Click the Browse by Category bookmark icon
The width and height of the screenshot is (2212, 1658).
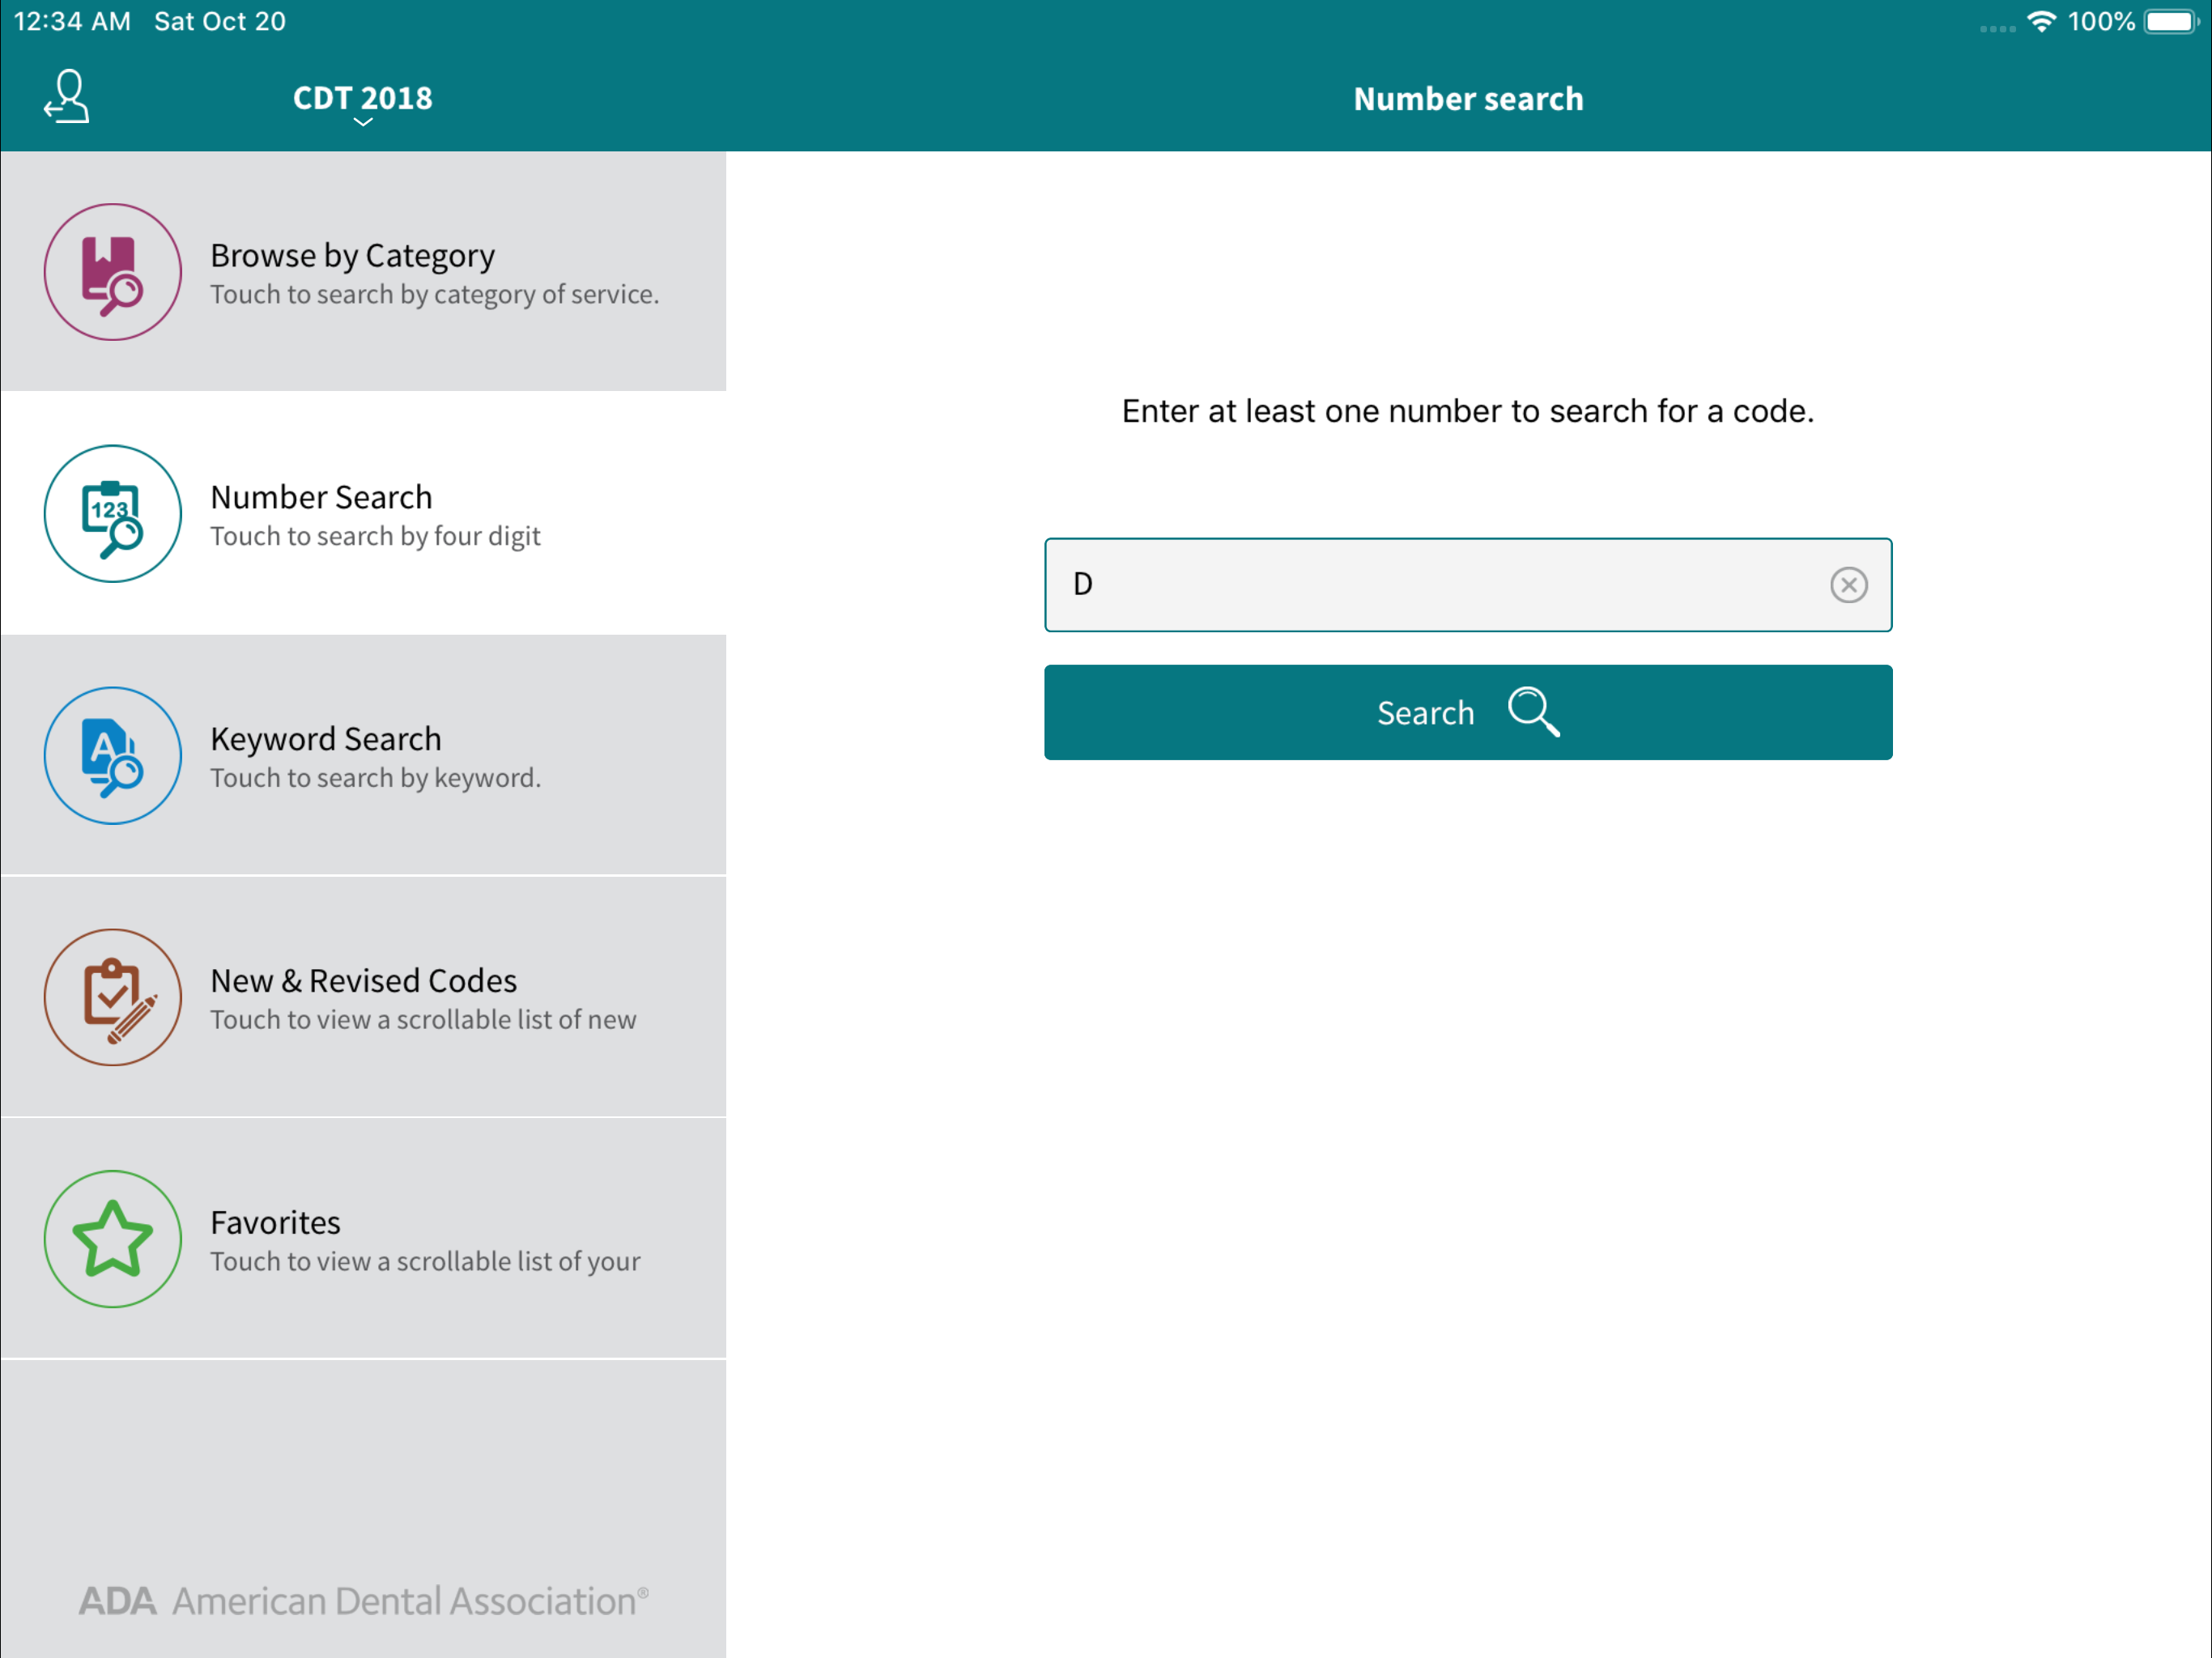113,272
